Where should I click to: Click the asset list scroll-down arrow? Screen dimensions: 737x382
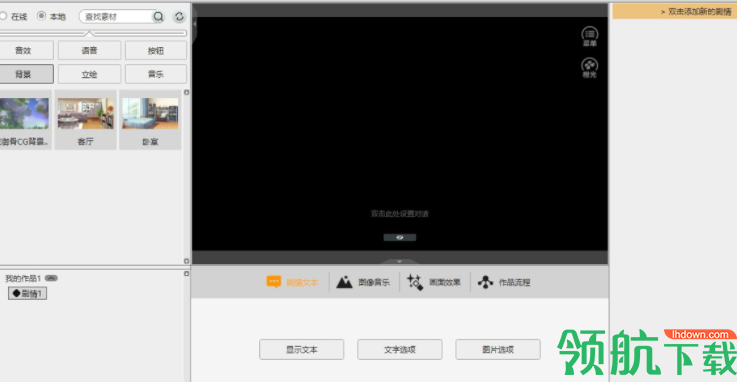click(x=187, y=261)
